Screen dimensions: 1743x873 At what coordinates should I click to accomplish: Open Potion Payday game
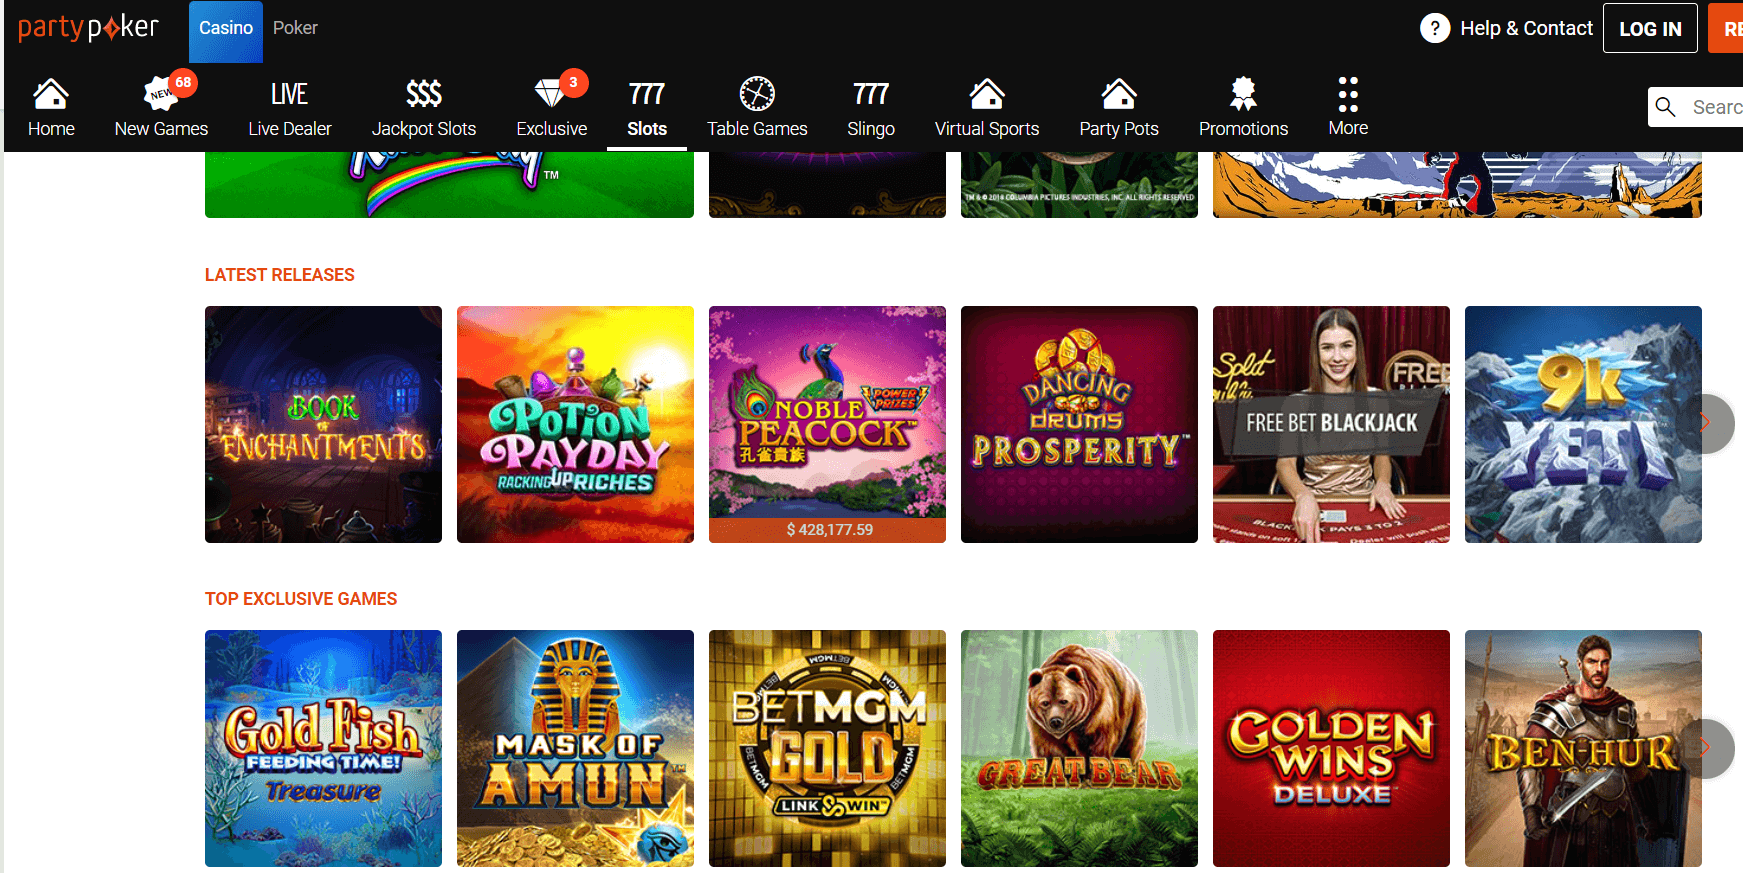[575, 424]
